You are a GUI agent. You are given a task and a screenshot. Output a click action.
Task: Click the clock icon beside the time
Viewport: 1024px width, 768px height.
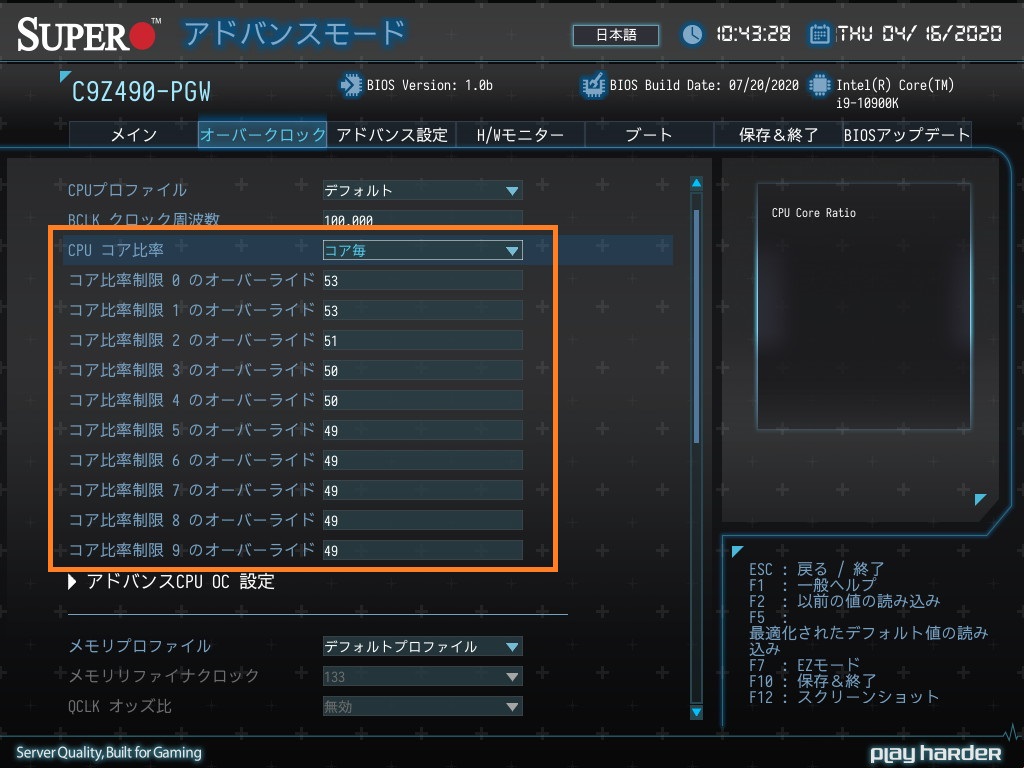point(692,34)
